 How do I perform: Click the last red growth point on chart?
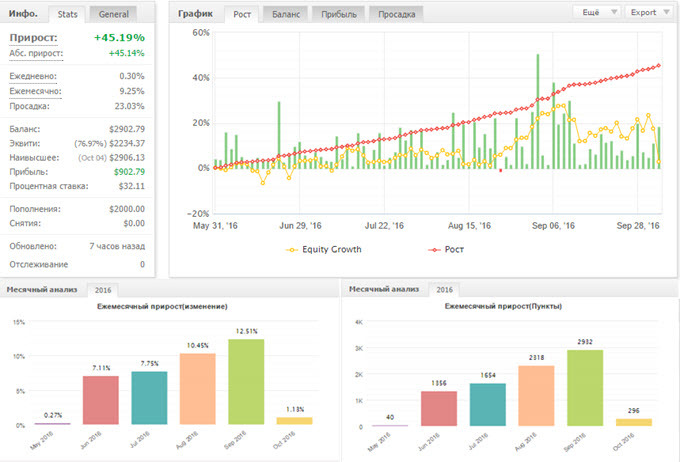point(659,66)
